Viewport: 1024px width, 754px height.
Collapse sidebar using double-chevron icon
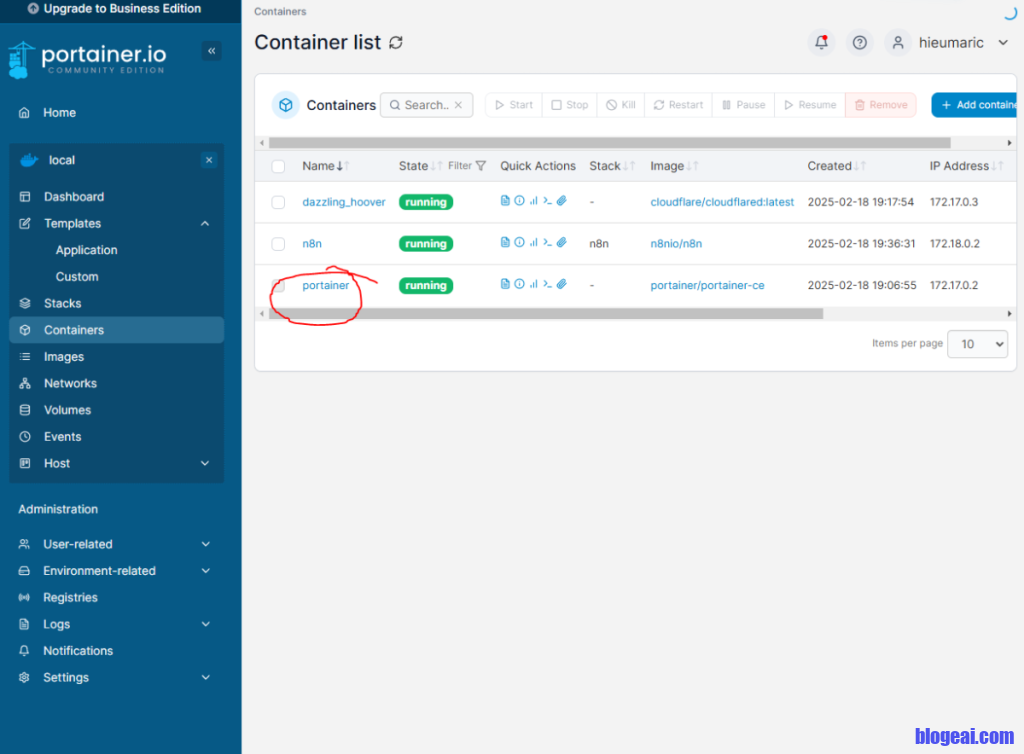click(x=211, y=51)
